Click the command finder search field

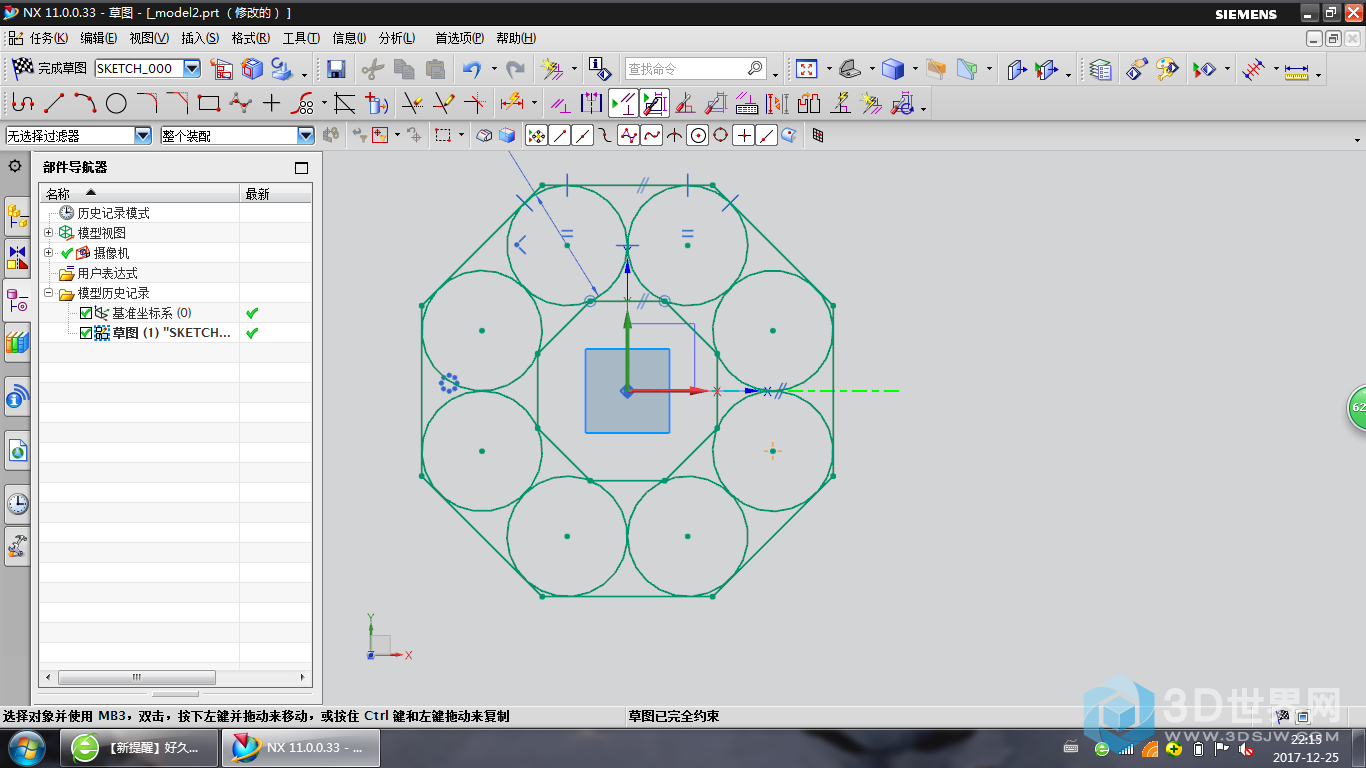coord(695,68)
